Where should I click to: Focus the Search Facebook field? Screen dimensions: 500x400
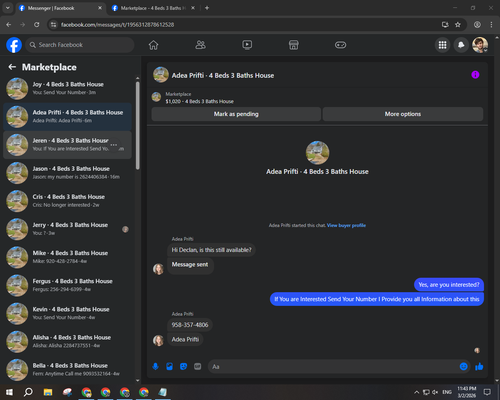pos(80,45)
